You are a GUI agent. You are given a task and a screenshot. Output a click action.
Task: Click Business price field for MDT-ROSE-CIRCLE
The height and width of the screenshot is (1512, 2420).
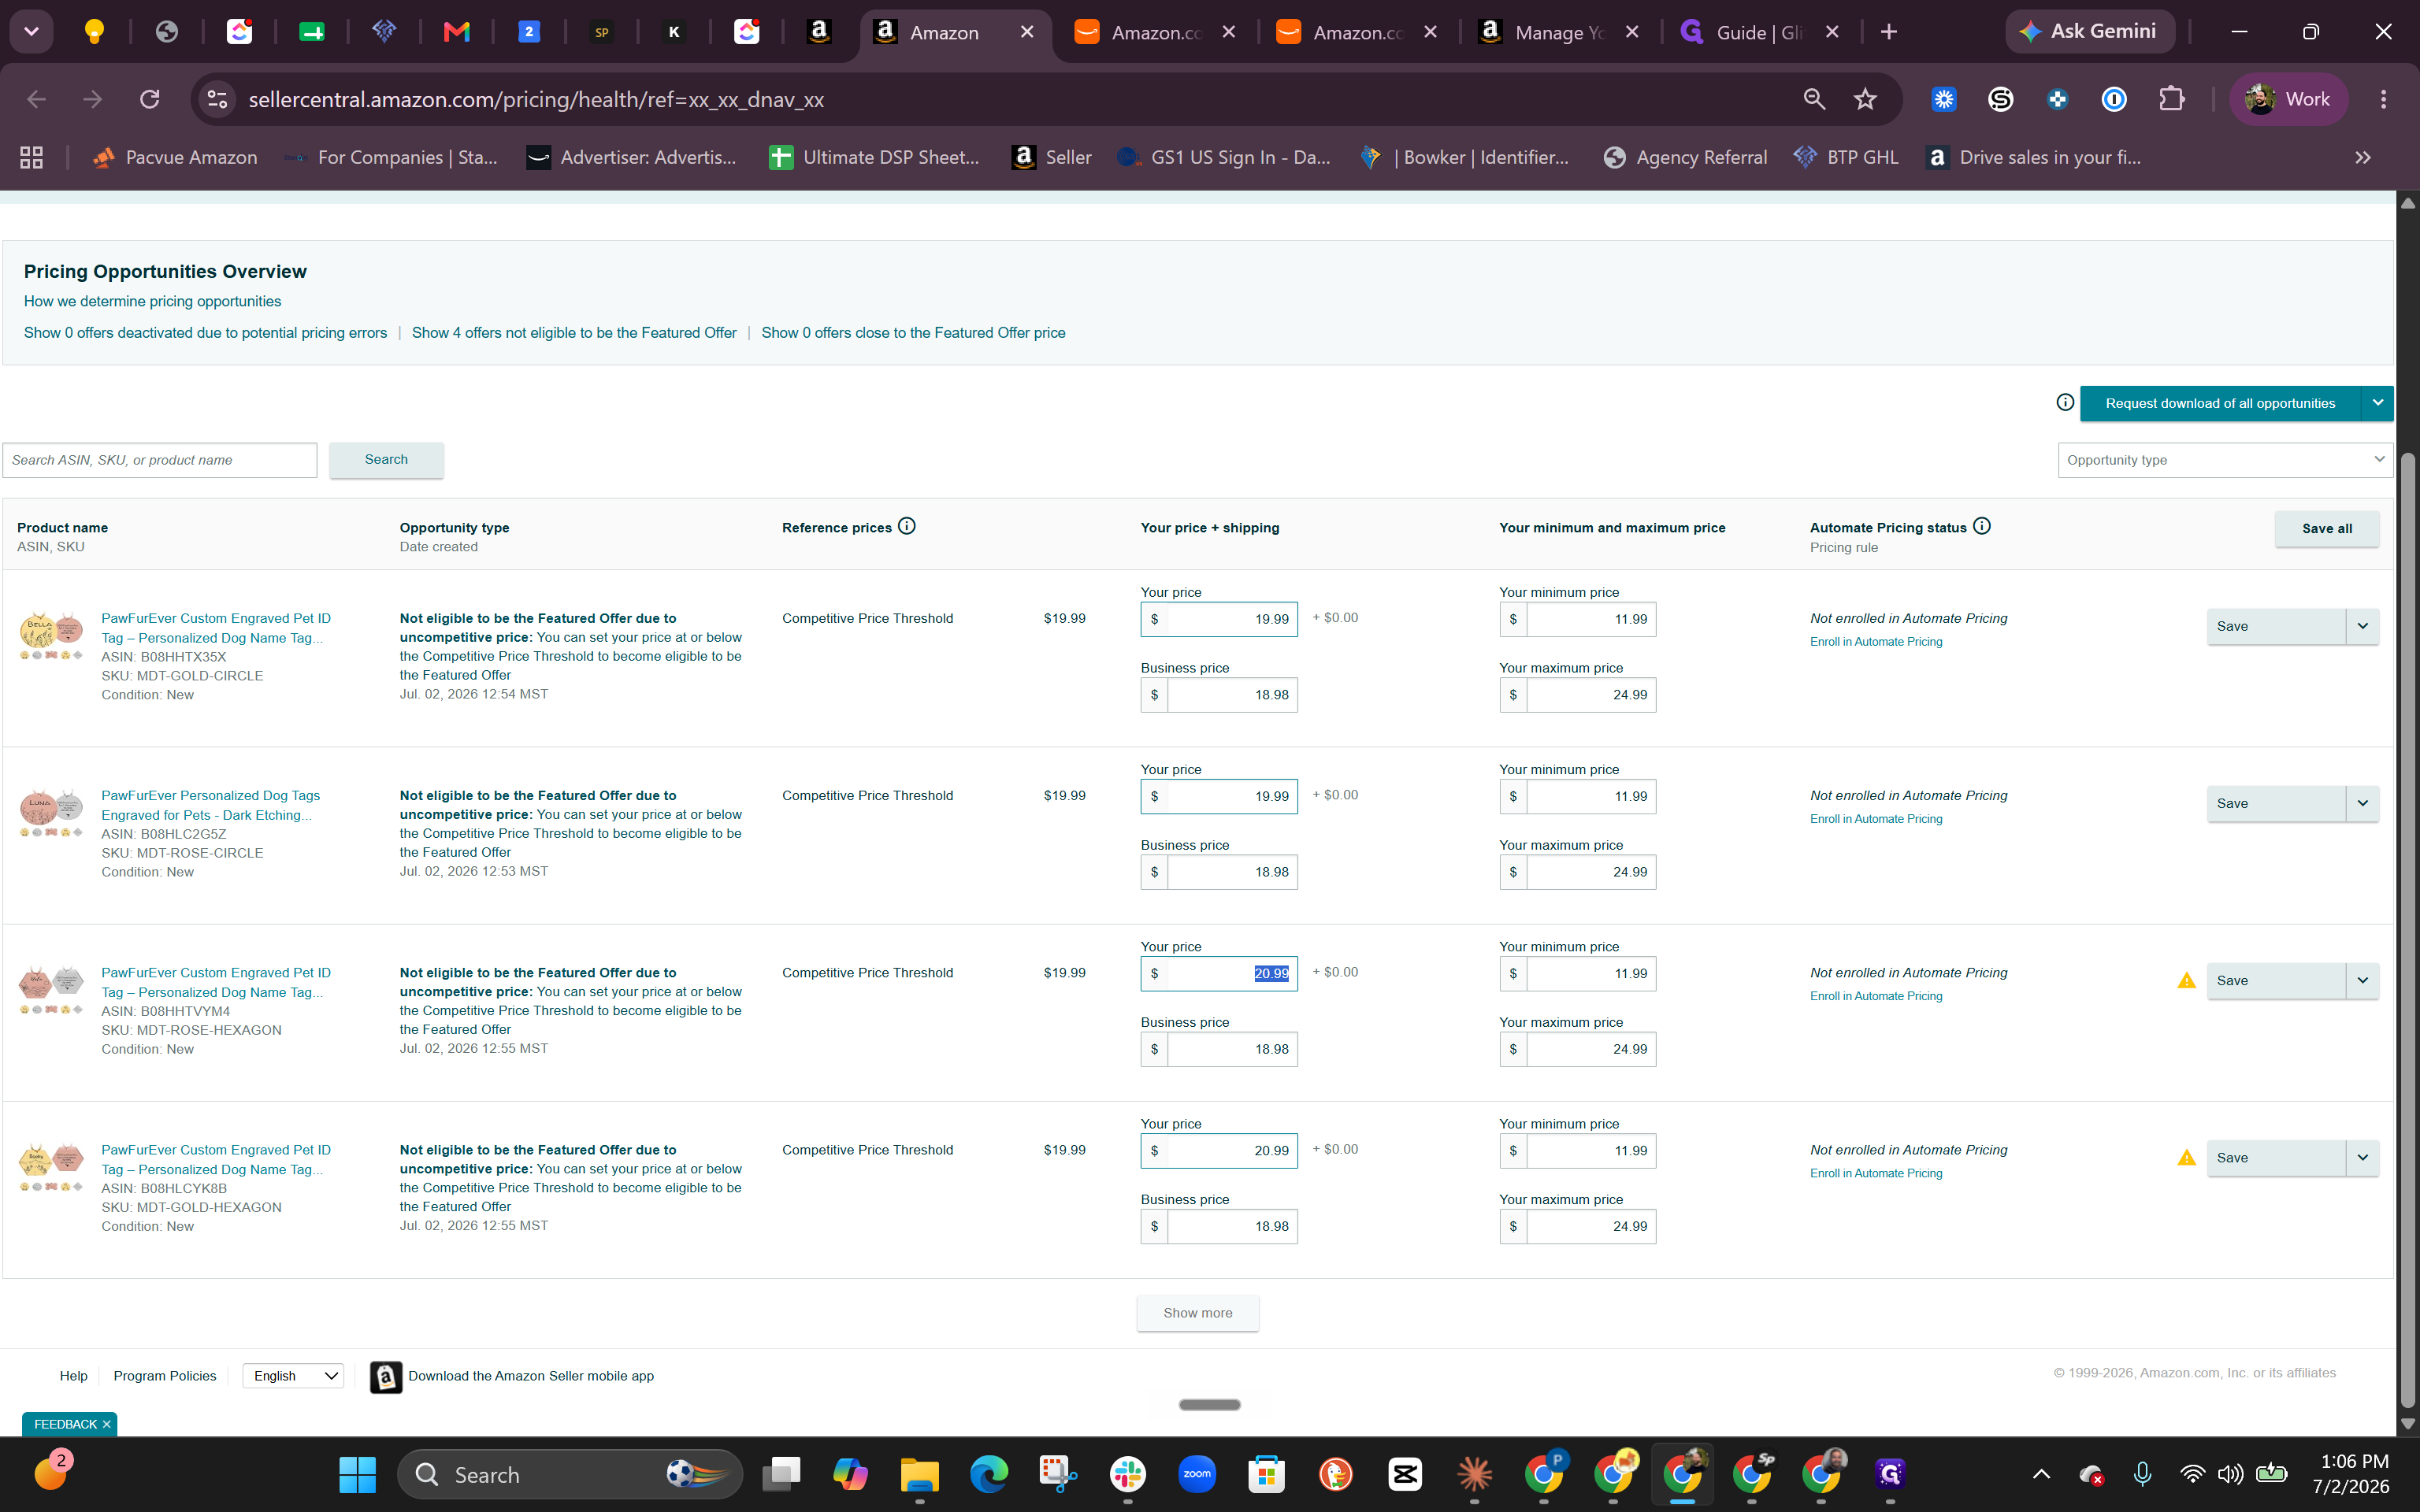[1219, 872]
